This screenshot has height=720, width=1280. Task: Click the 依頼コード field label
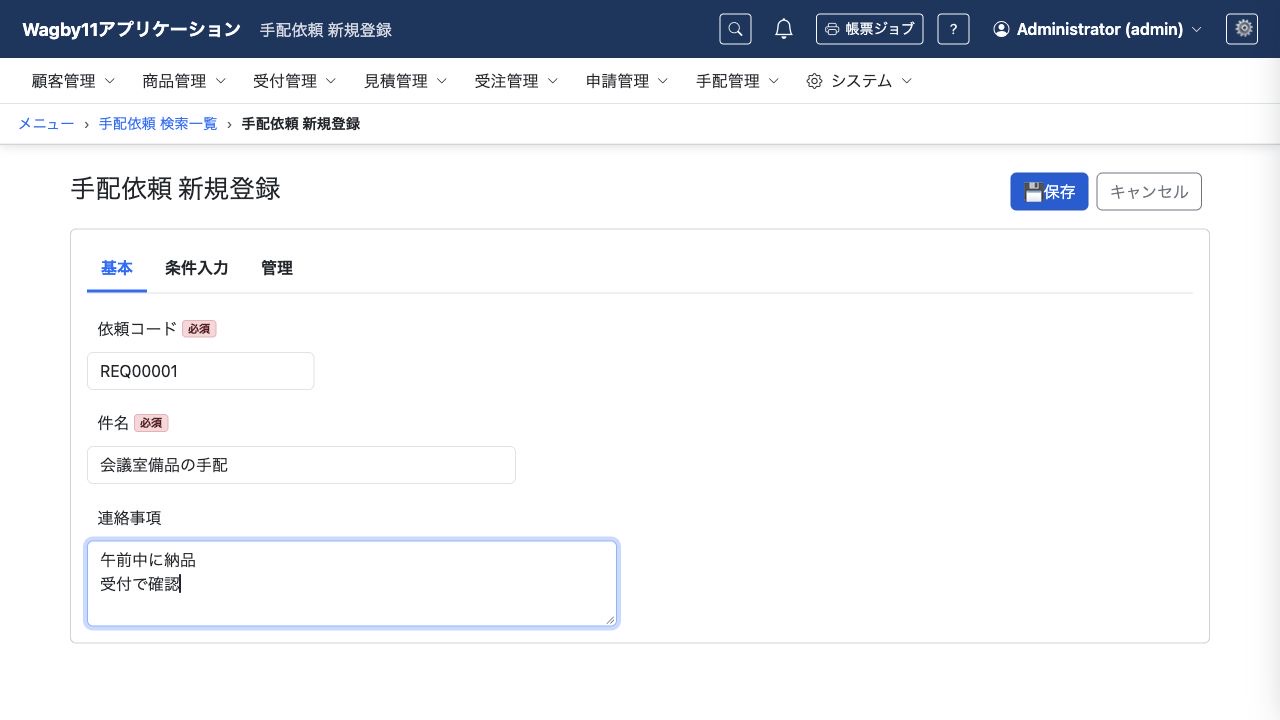[x=137, y=328]
